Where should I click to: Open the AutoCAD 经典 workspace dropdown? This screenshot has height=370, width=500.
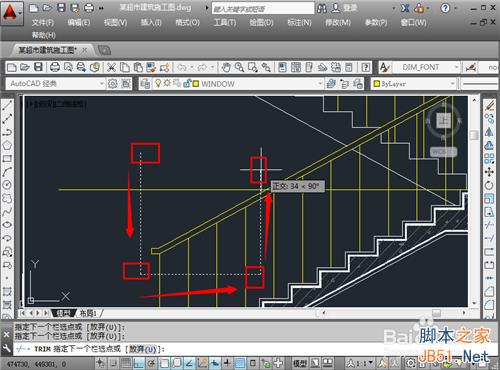click(x=101, y=84)
